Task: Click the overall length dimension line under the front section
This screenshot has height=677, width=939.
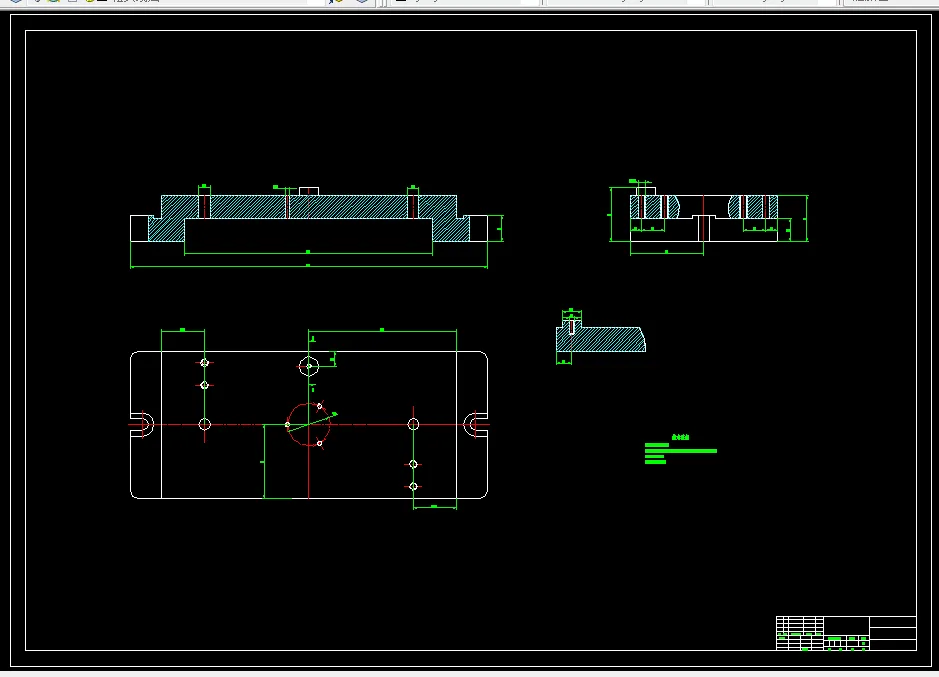Action: pyautogui.click(x=308, y=267)
